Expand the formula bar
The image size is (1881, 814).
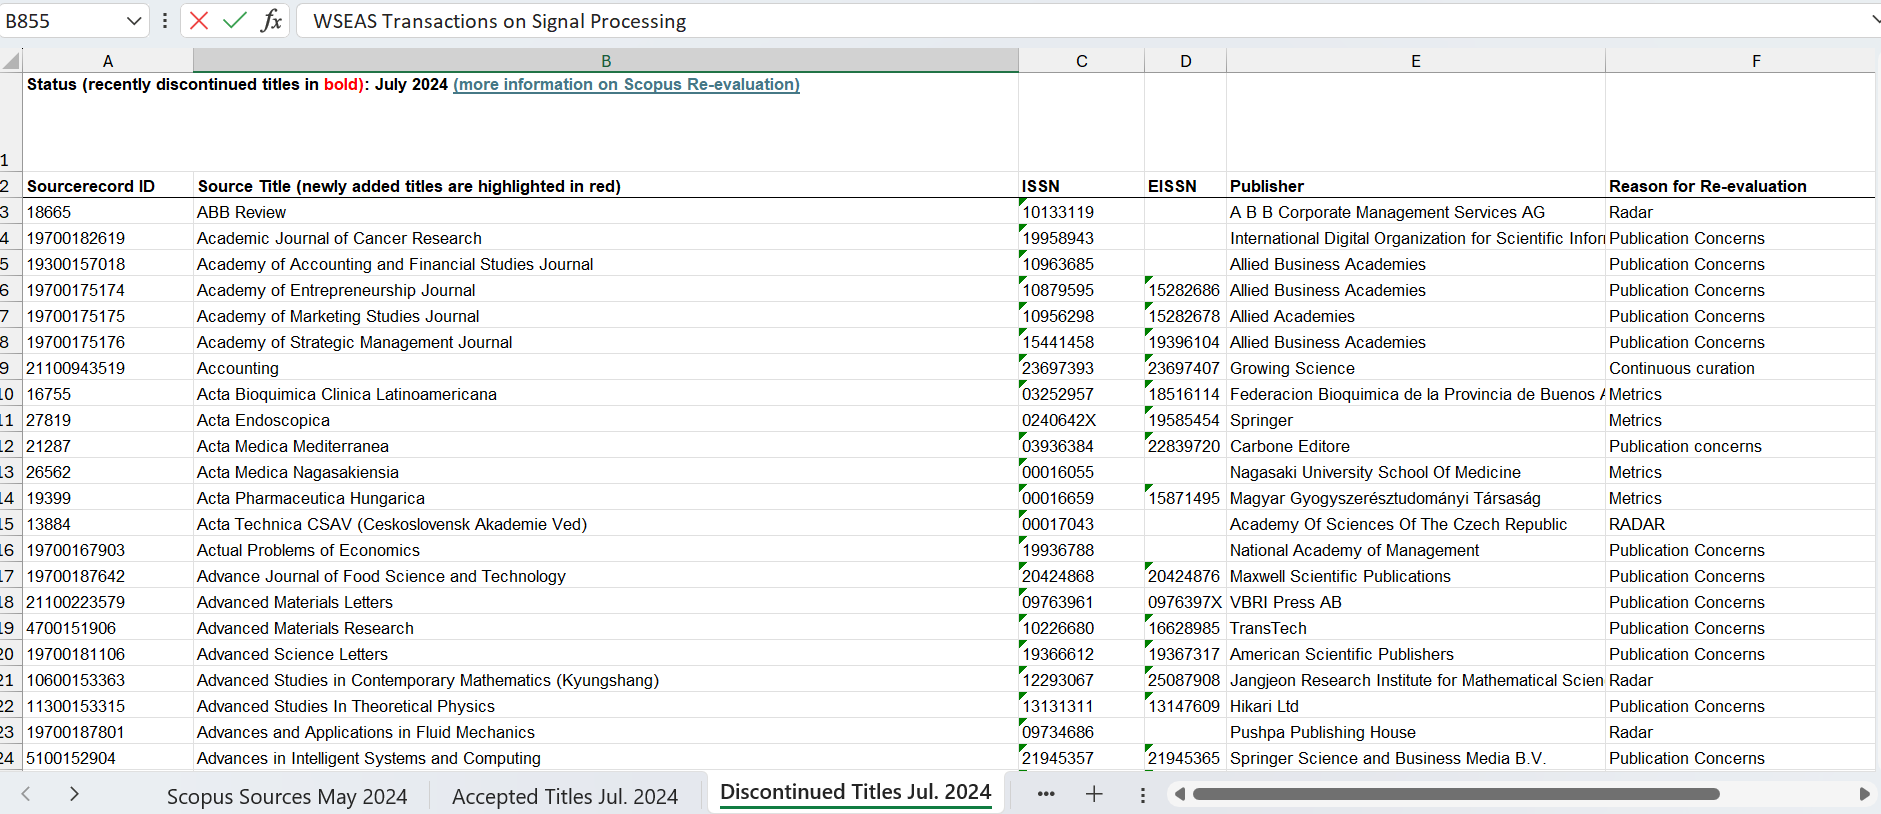point(1874,20)
